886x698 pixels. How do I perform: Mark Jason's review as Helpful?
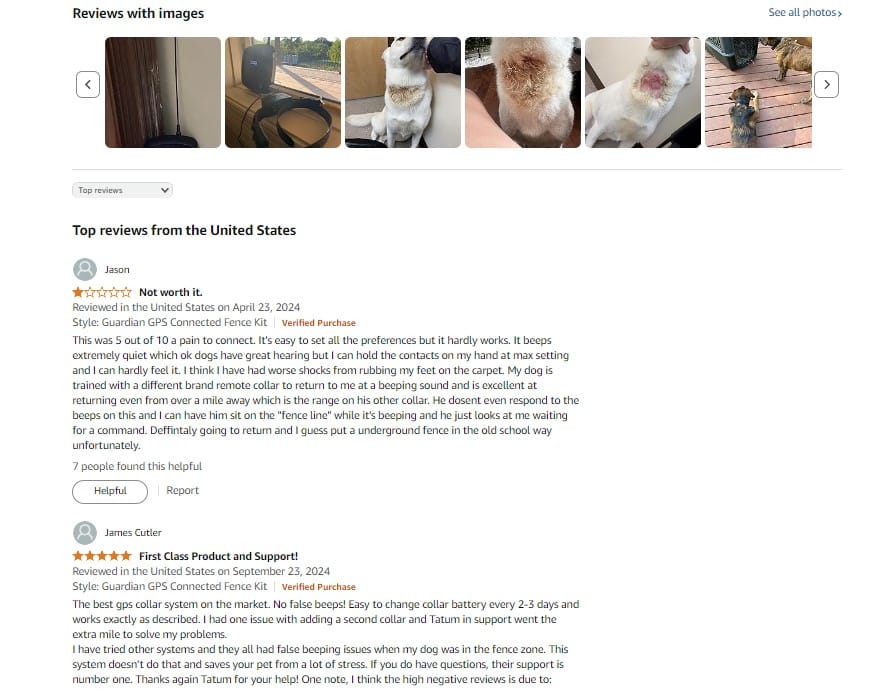coord(110,491)
